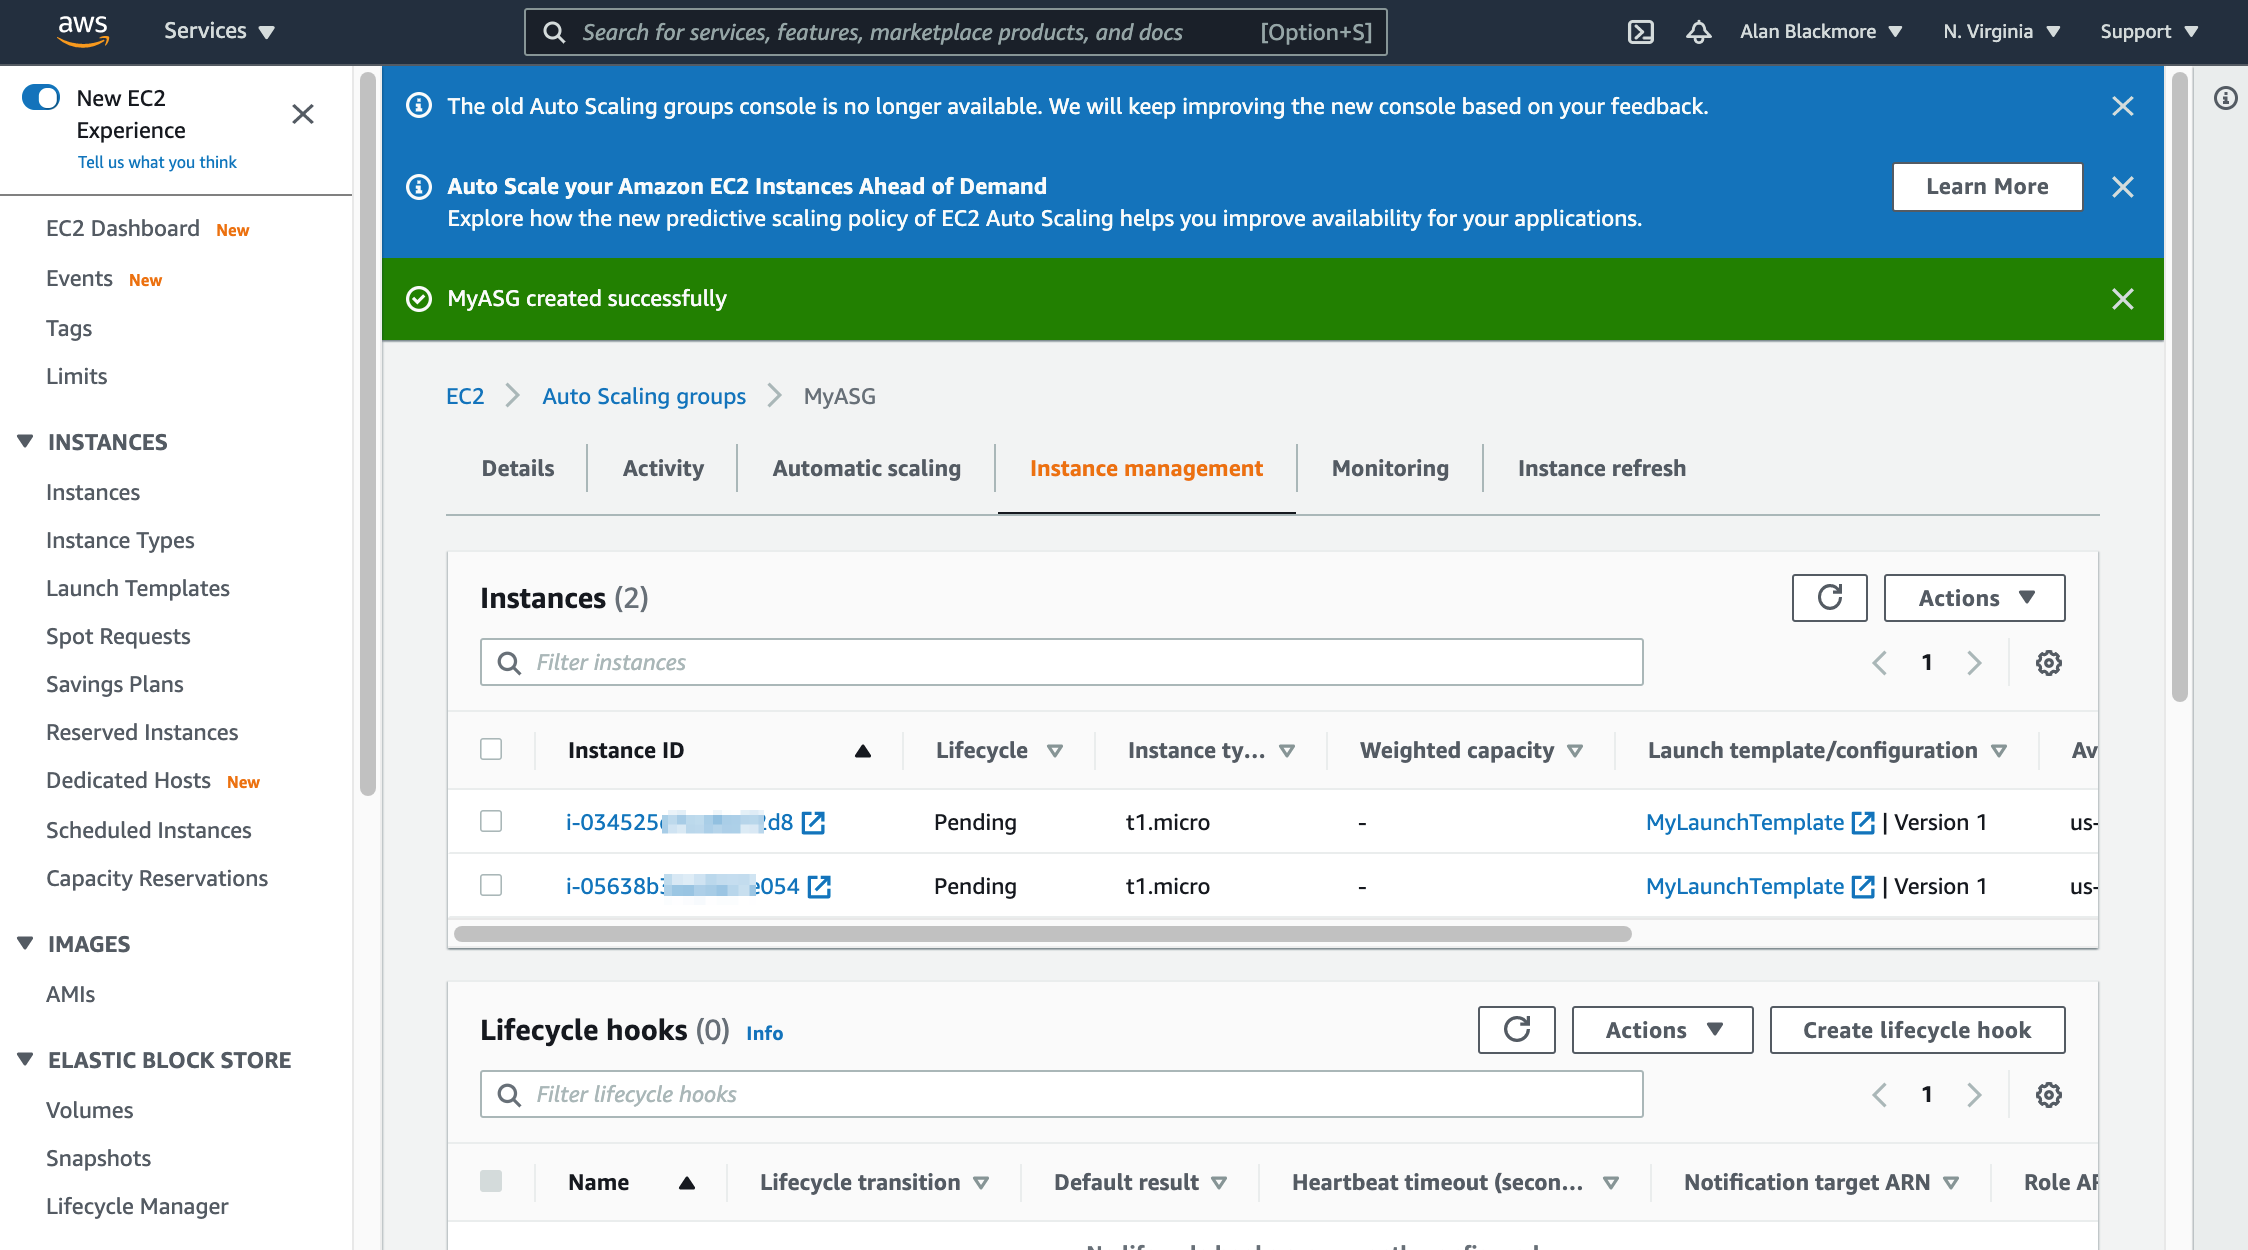The height and width of the screenshot is (1250, 2248).
Task: Expand the Instance type column dropdown filter
Action: (1297, 751)
